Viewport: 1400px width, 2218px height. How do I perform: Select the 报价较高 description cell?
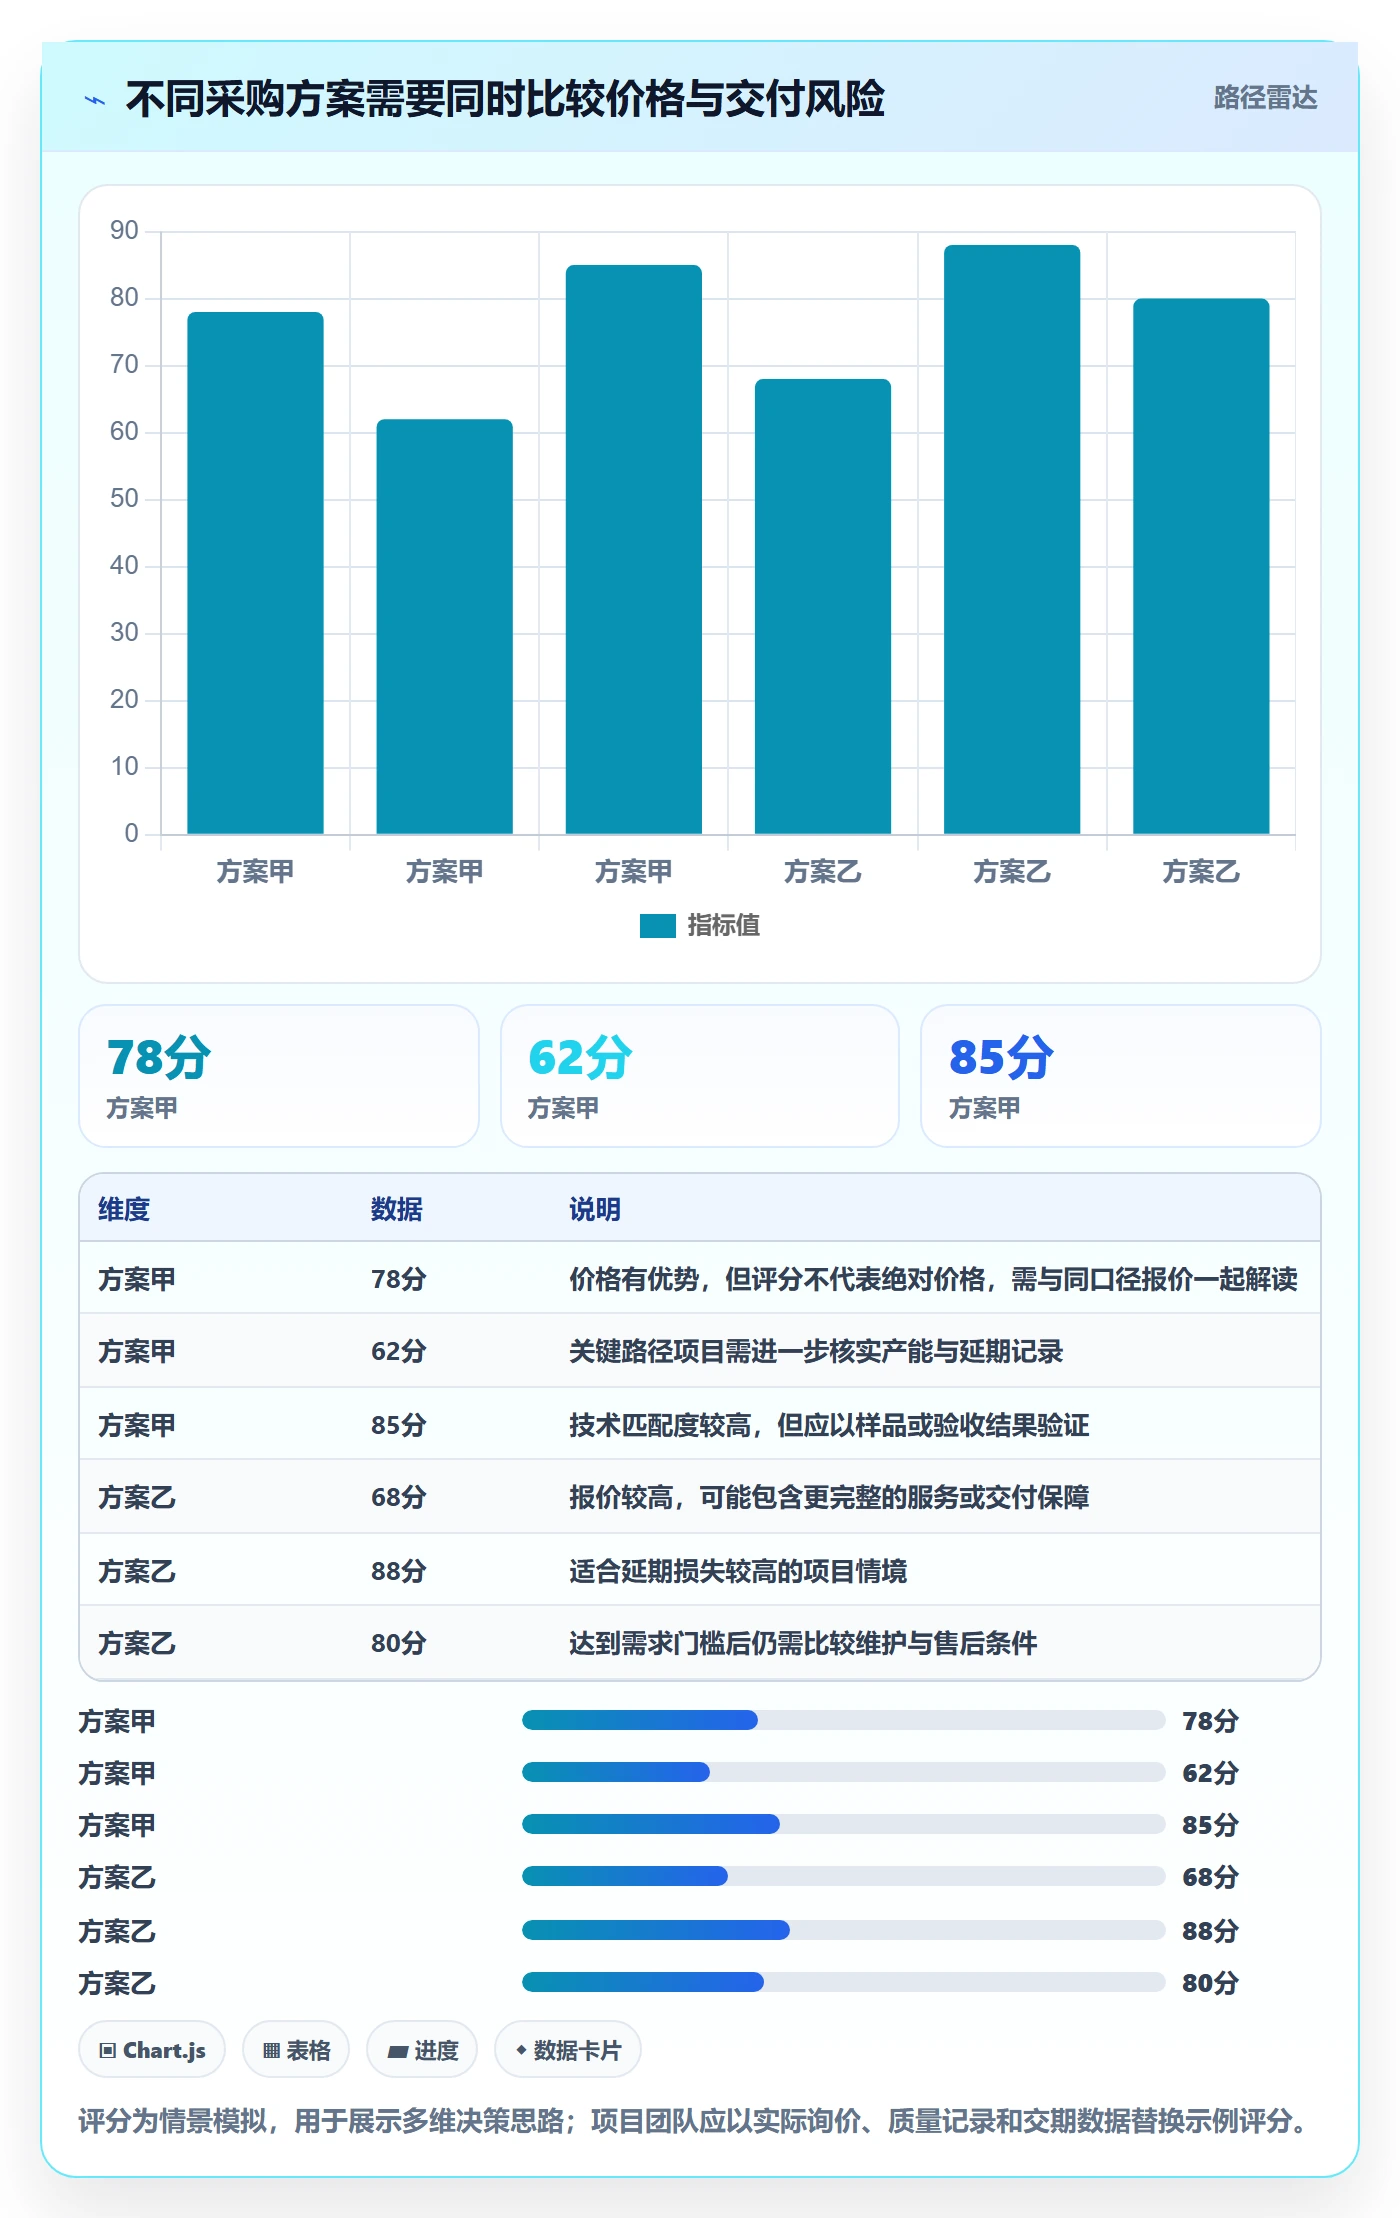[829, 1497]
